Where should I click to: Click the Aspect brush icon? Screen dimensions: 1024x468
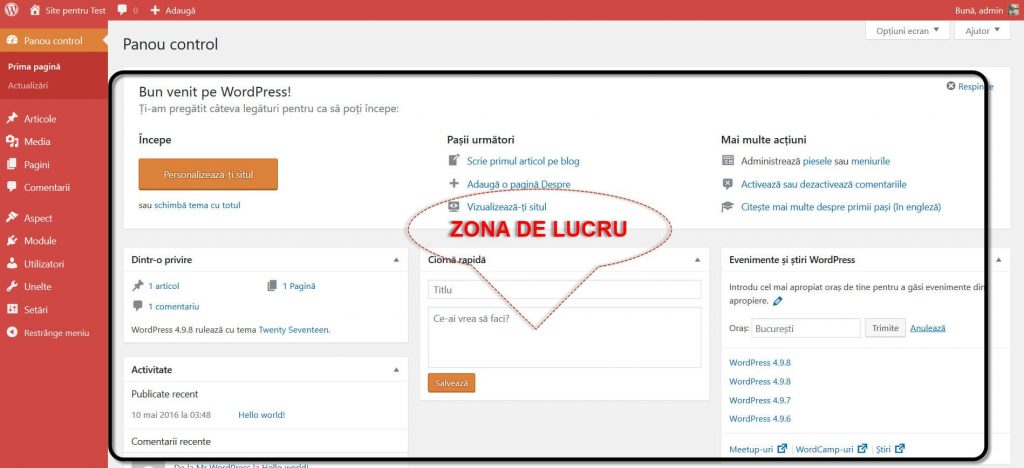tap(12, 217)
